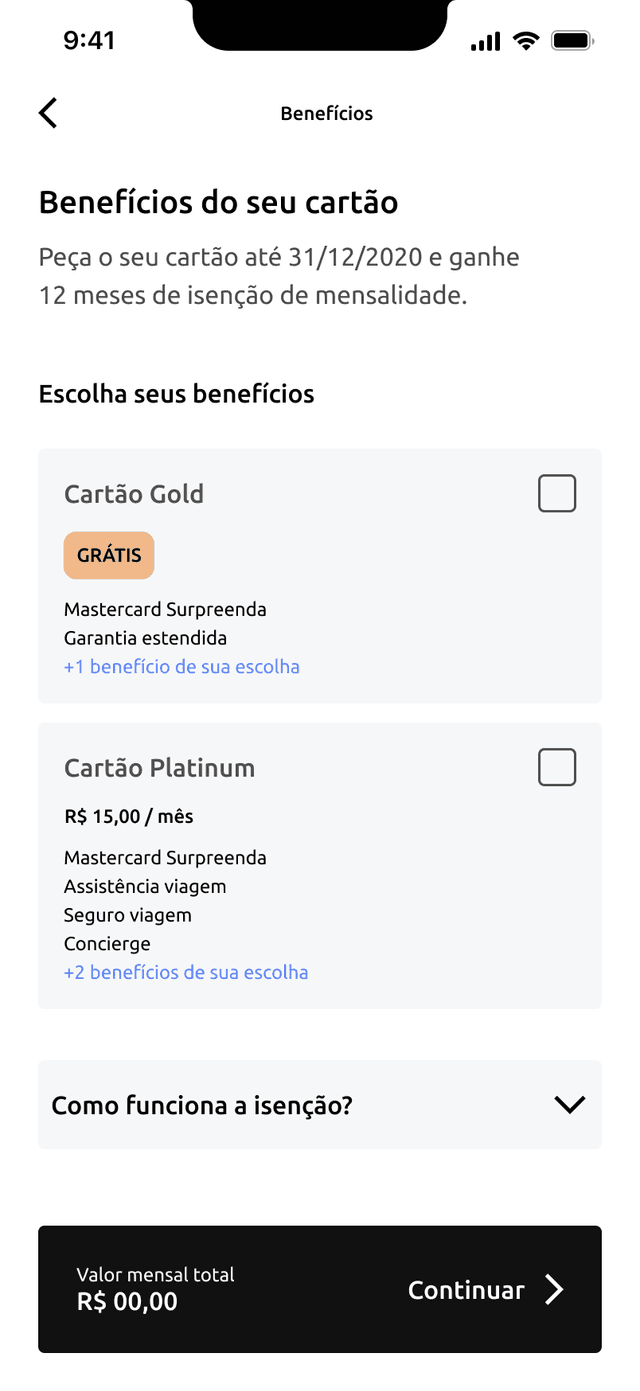Click the 'Concierge' benefit in Platinum card
This screenshot has height=1391, width=640.
[107, 944]
